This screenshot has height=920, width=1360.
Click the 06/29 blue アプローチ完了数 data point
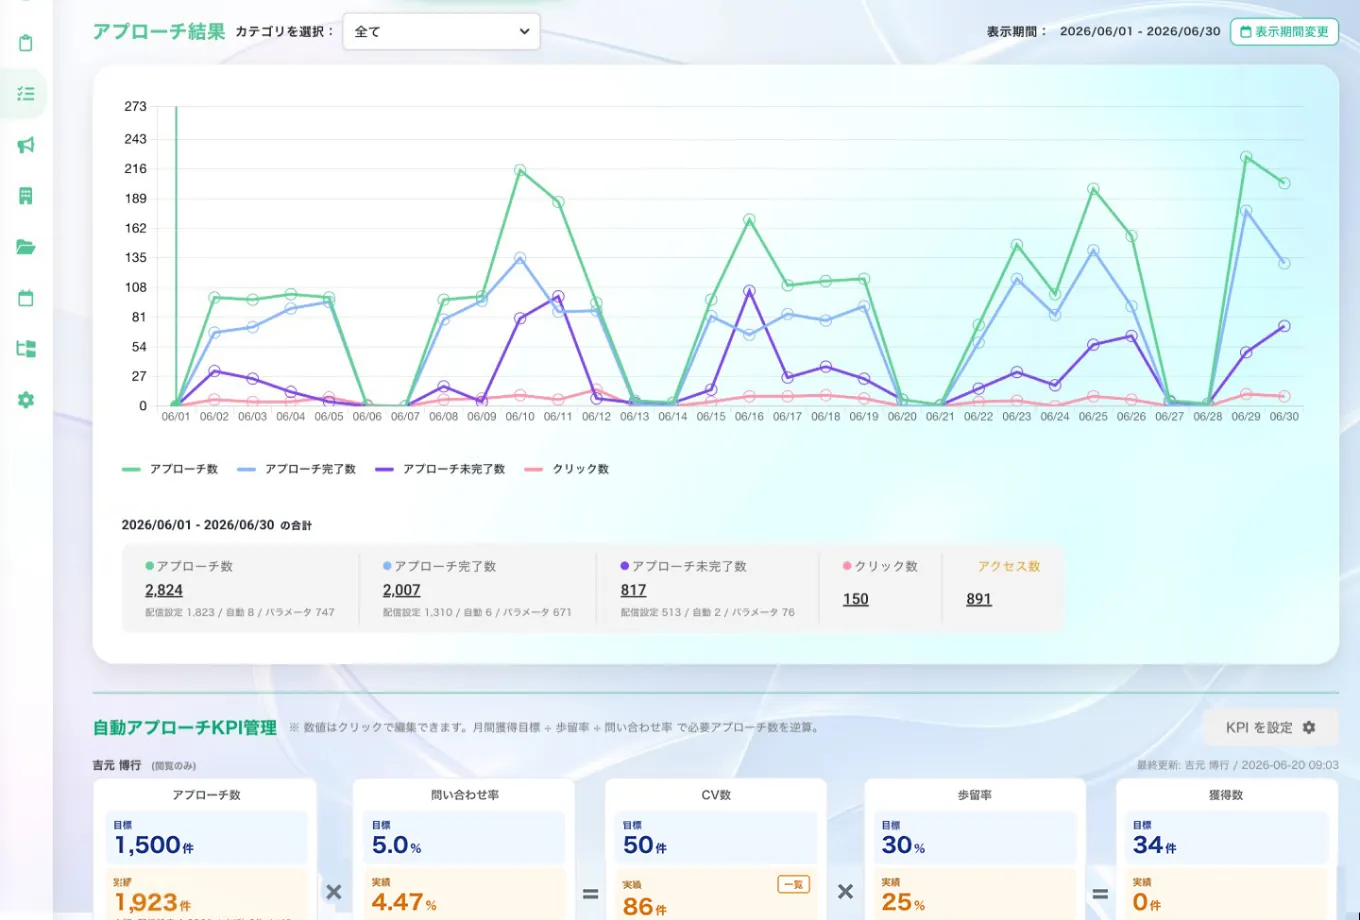[1246, 211]
